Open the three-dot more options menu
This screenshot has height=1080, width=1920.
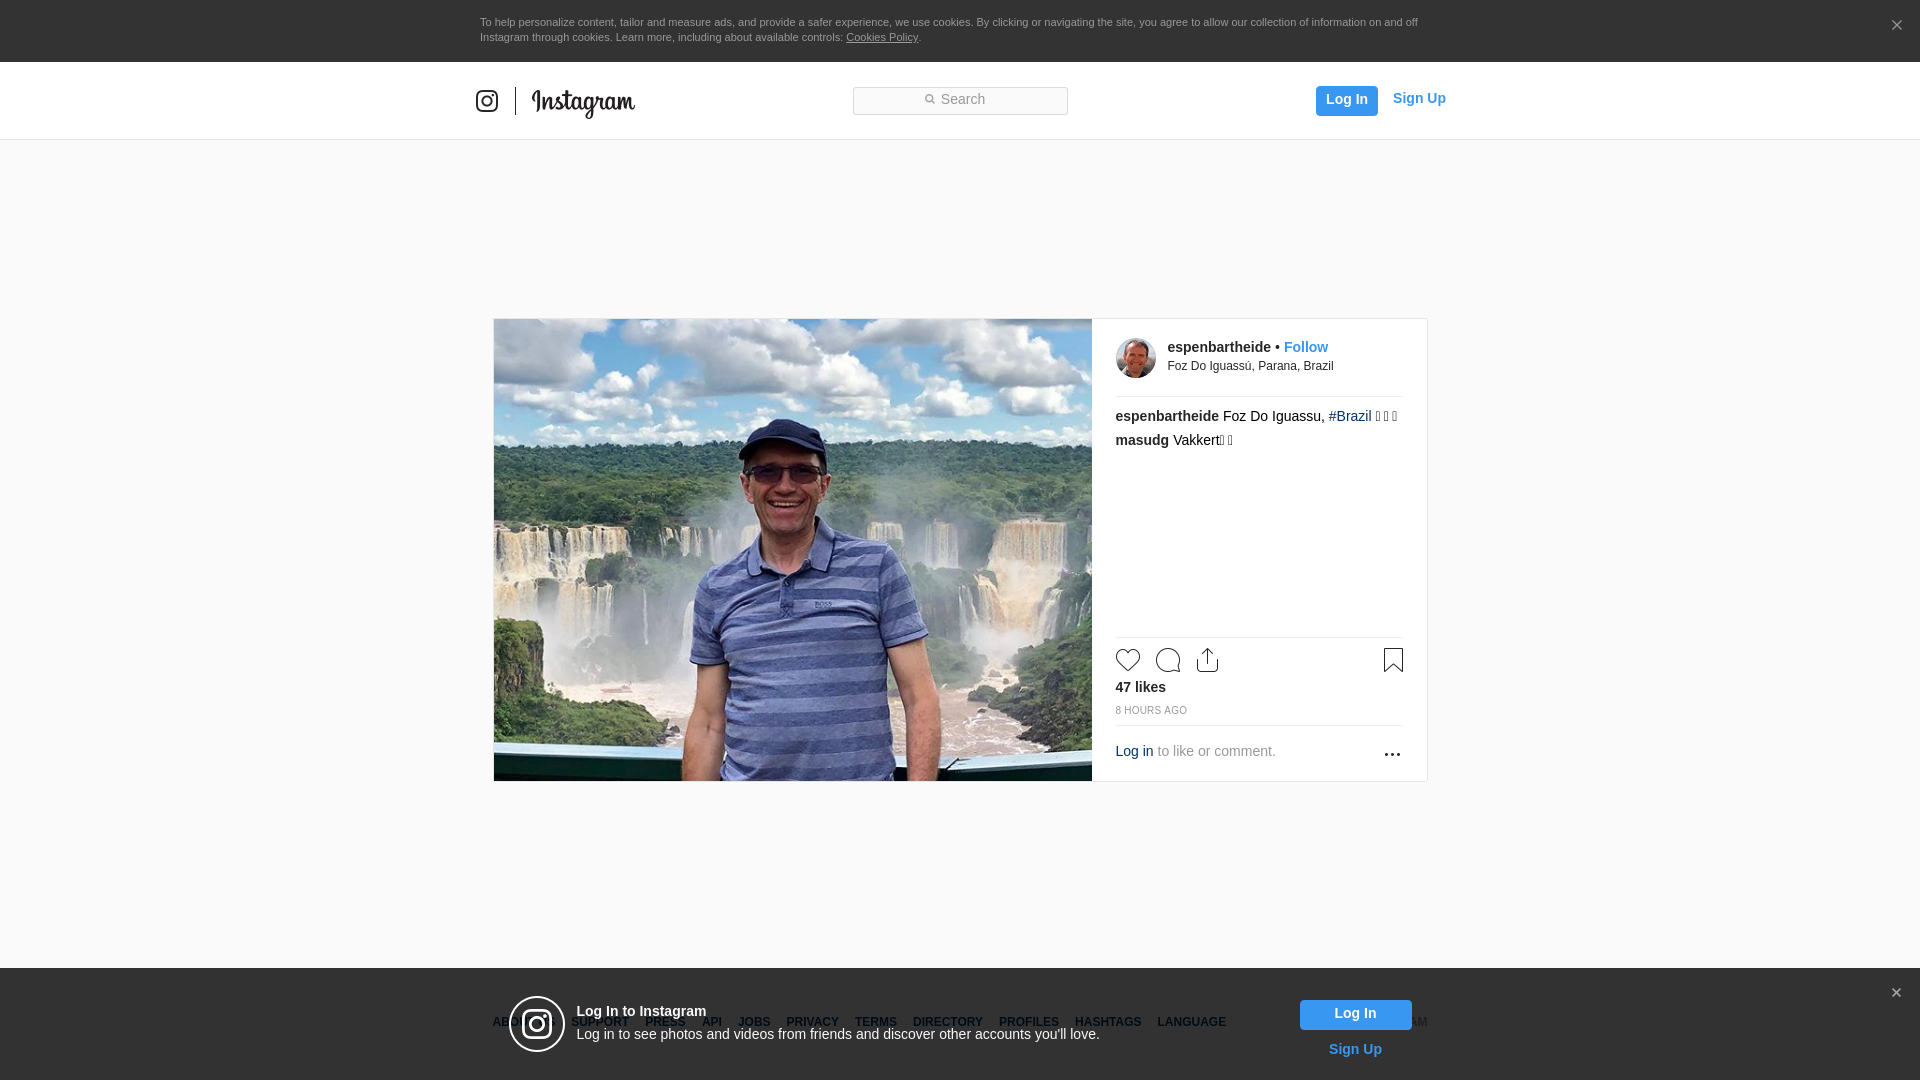(1391, 755)
